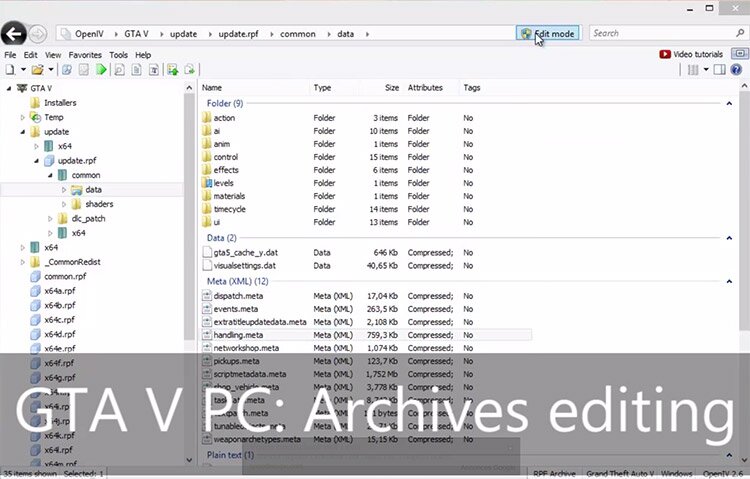This screenshot has width=750, height=479.
Task: Click the 'common' breadcrumb in address bar
Action: pyautogui.click(x=298, y=34)
